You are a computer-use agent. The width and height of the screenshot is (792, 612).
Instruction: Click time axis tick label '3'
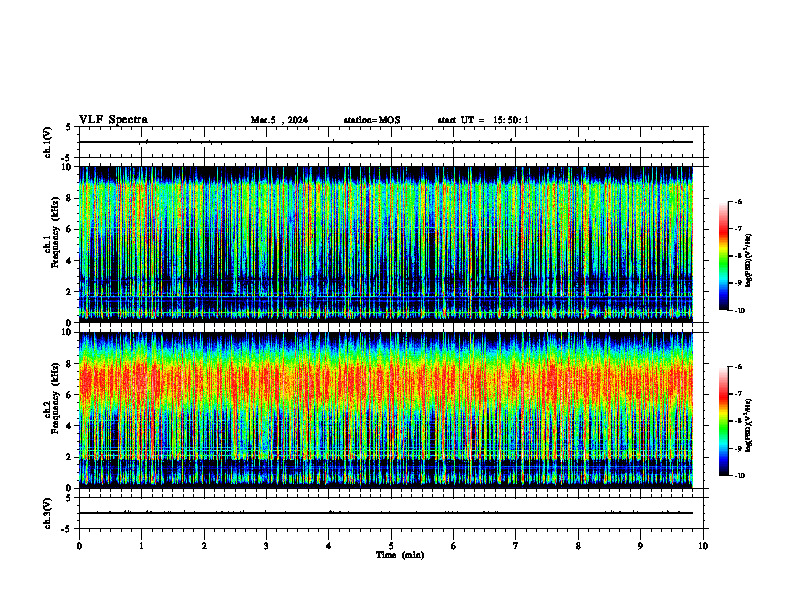(266, 546)
